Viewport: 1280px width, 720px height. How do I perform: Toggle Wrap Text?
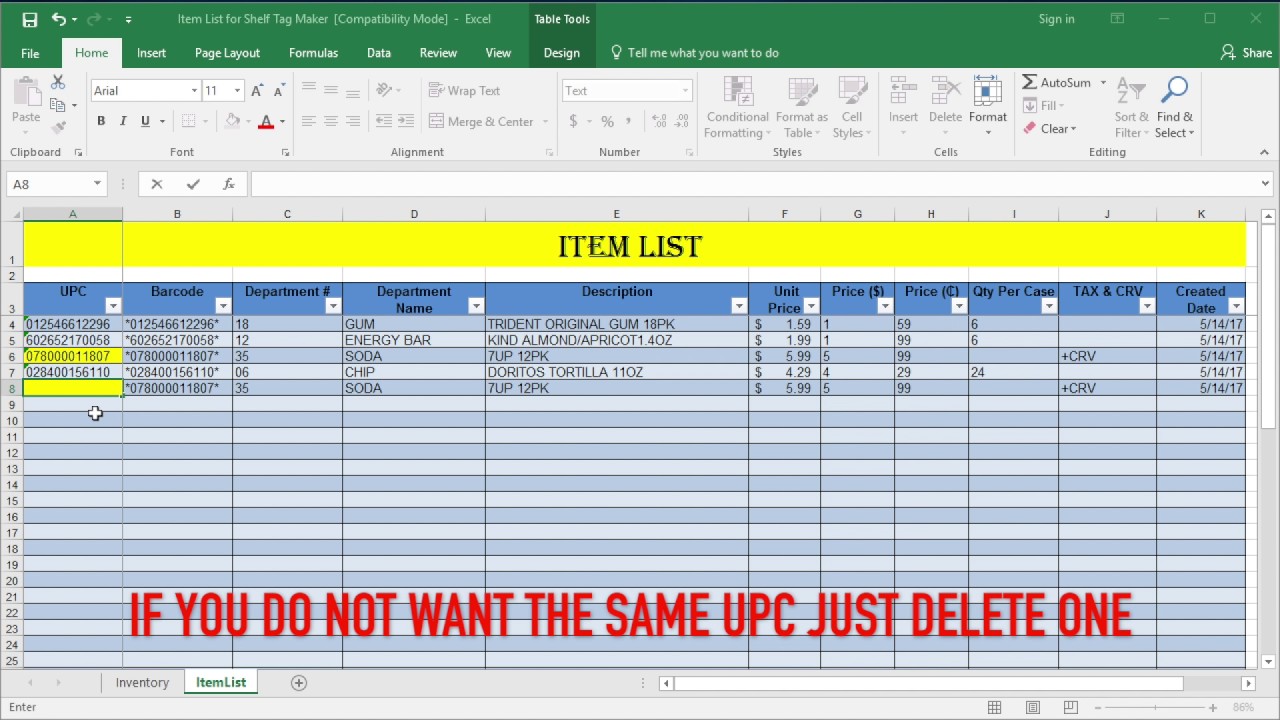[x=464, y=91]
